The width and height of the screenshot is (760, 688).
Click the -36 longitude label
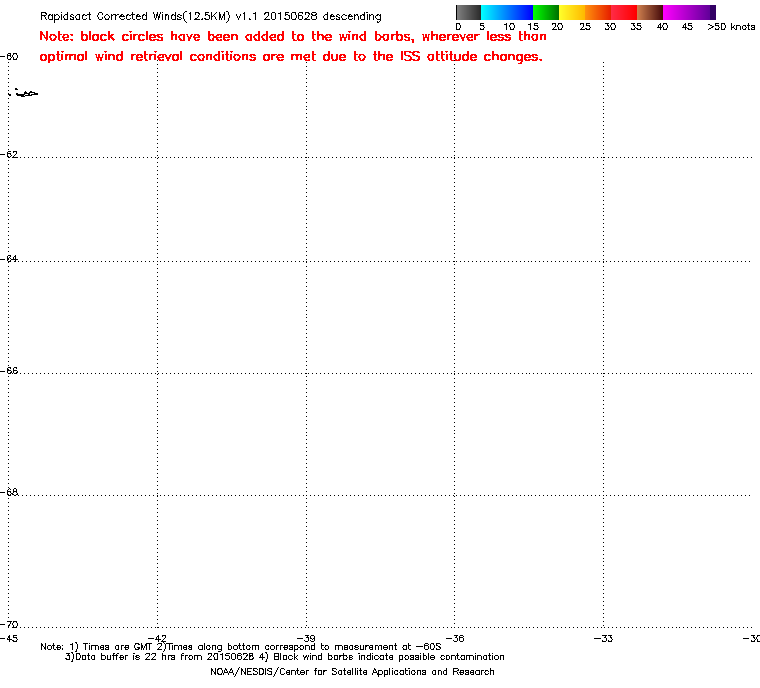pos(455,638)
